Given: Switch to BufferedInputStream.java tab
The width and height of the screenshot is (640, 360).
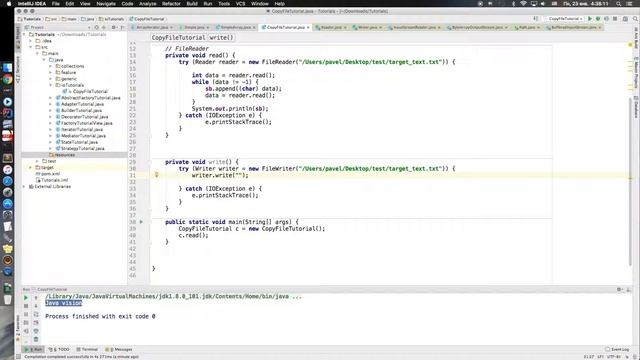Looking at the screenshot, I should click(573, 27).
